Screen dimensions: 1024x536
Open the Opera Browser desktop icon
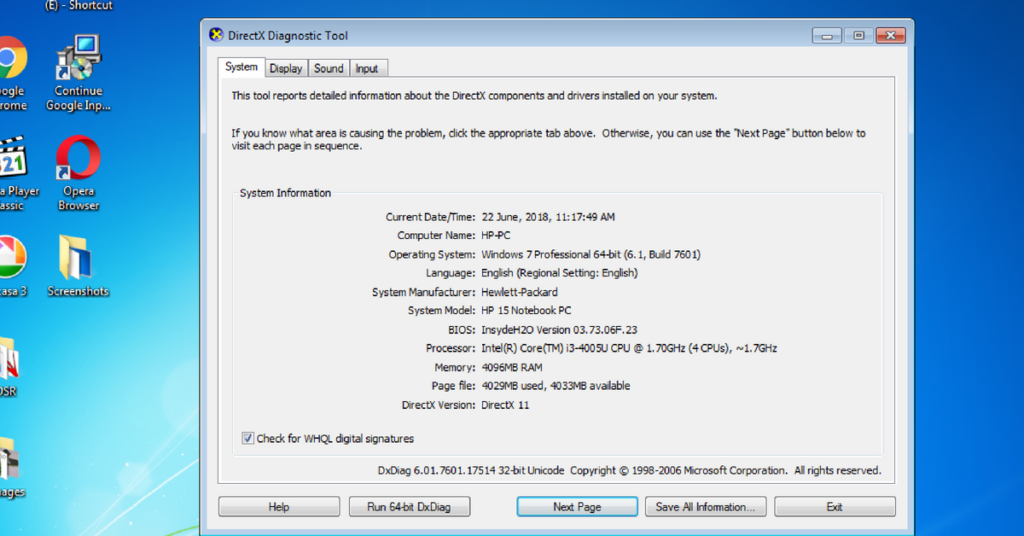click(x=78, y=173)
